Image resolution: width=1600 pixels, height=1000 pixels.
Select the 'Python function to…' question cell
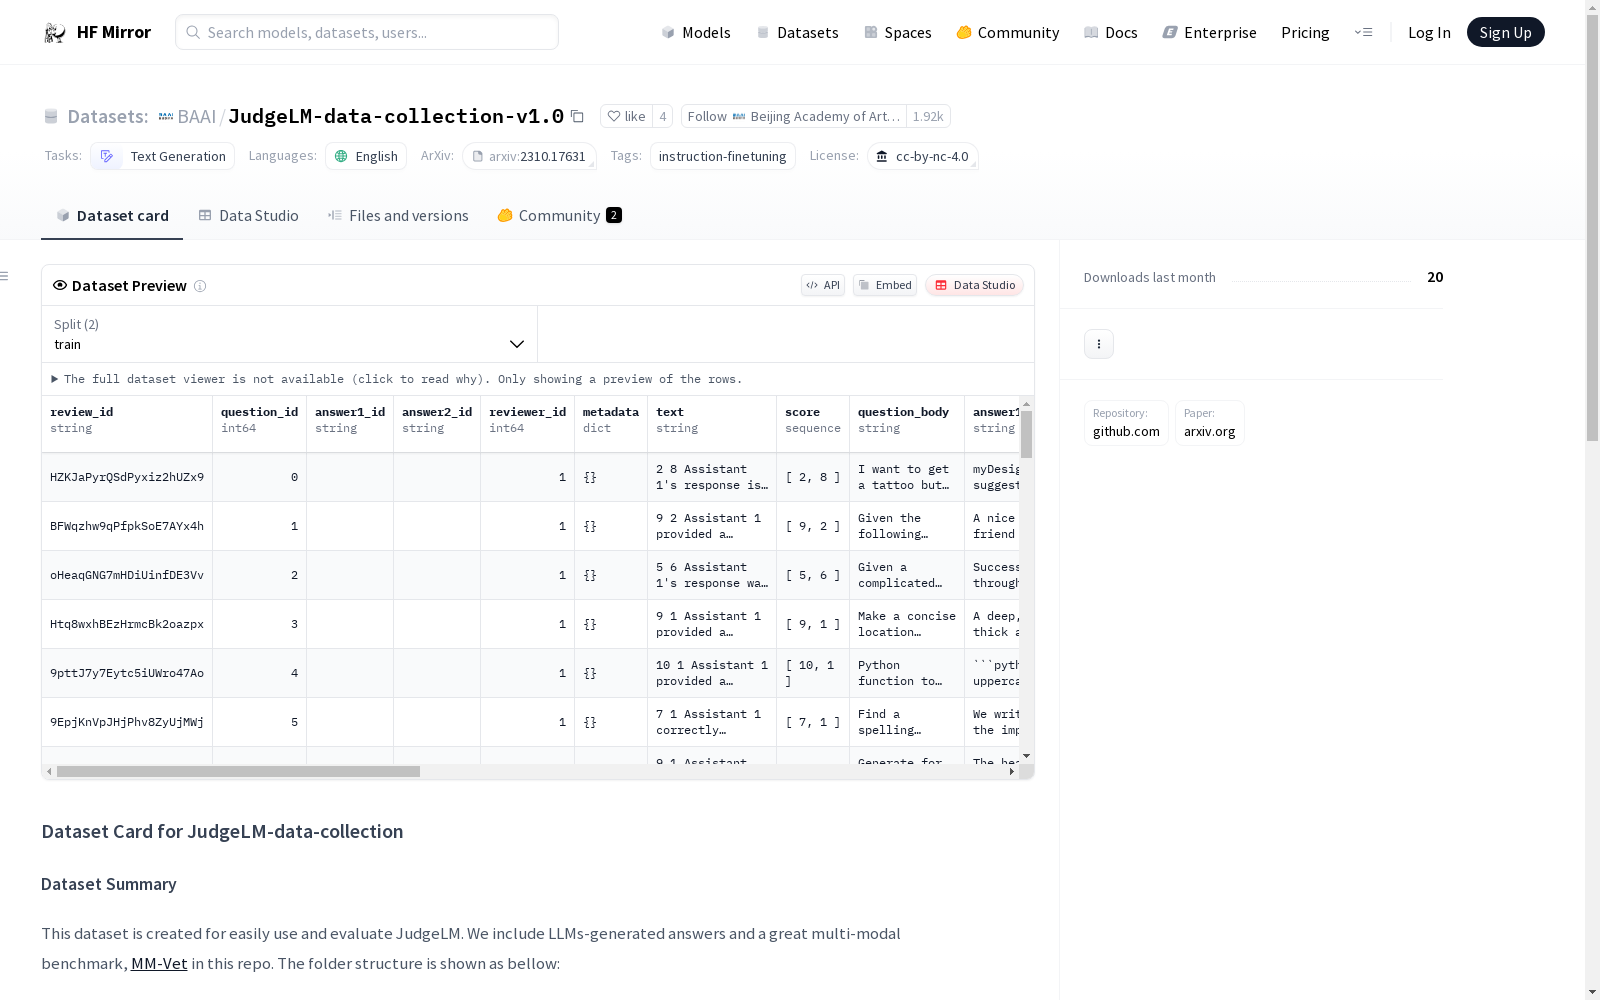click(907, 673)
